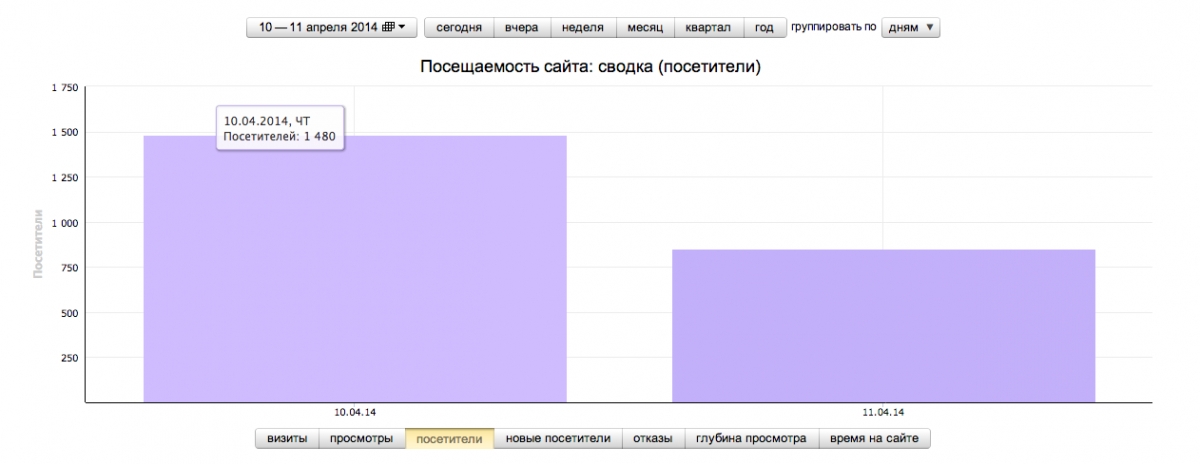The width and height of the screenshot is (1200, 464).
Task: Switch period to месяц
Action: [x=645, y=27]
